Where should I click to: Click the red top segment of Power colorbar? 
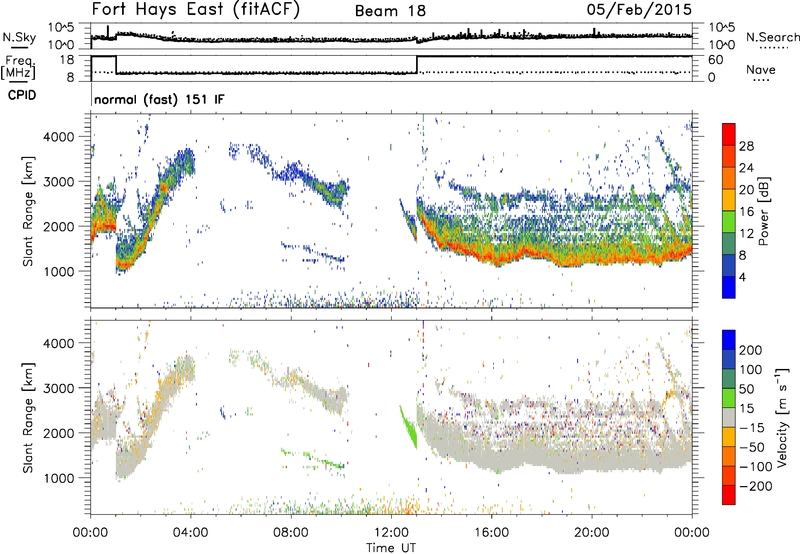point(729,134)
